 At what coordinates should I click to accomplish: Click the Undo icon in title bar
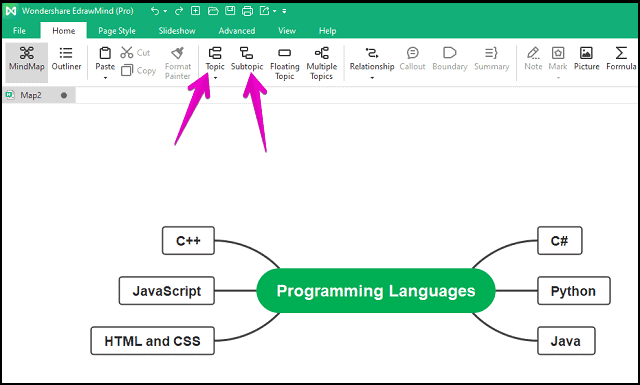(x=155, y=11)
